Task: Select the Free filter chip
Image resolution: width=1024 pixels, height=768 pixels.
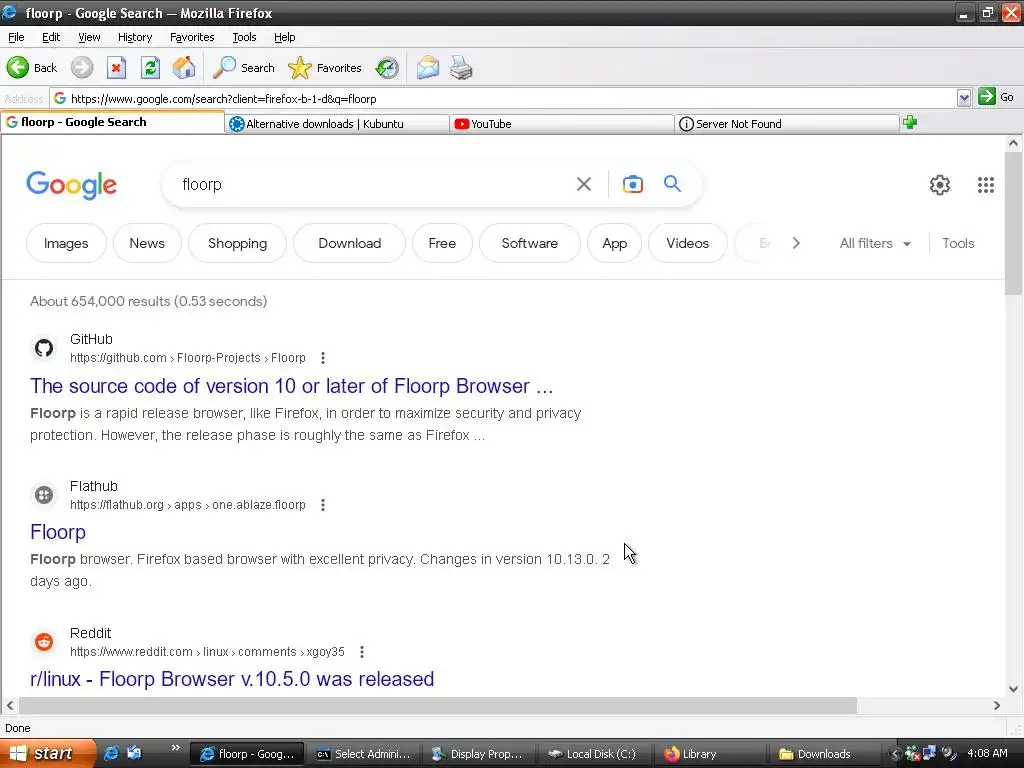Action: coord(442,243)
